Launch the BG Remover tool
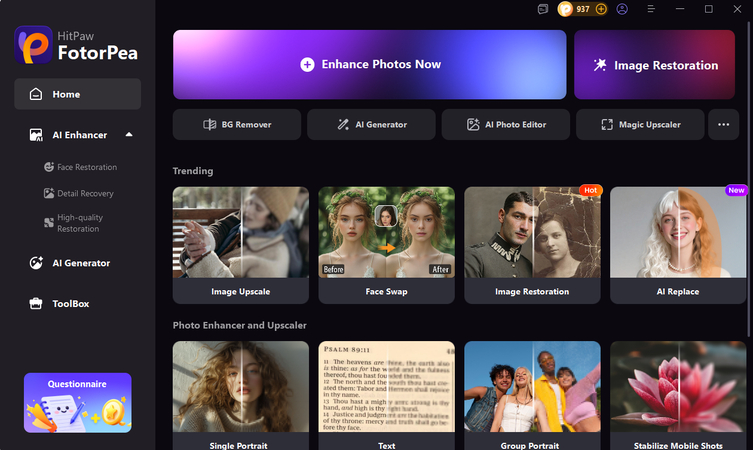This screenshot has height=450, width=753. point(237,124)
